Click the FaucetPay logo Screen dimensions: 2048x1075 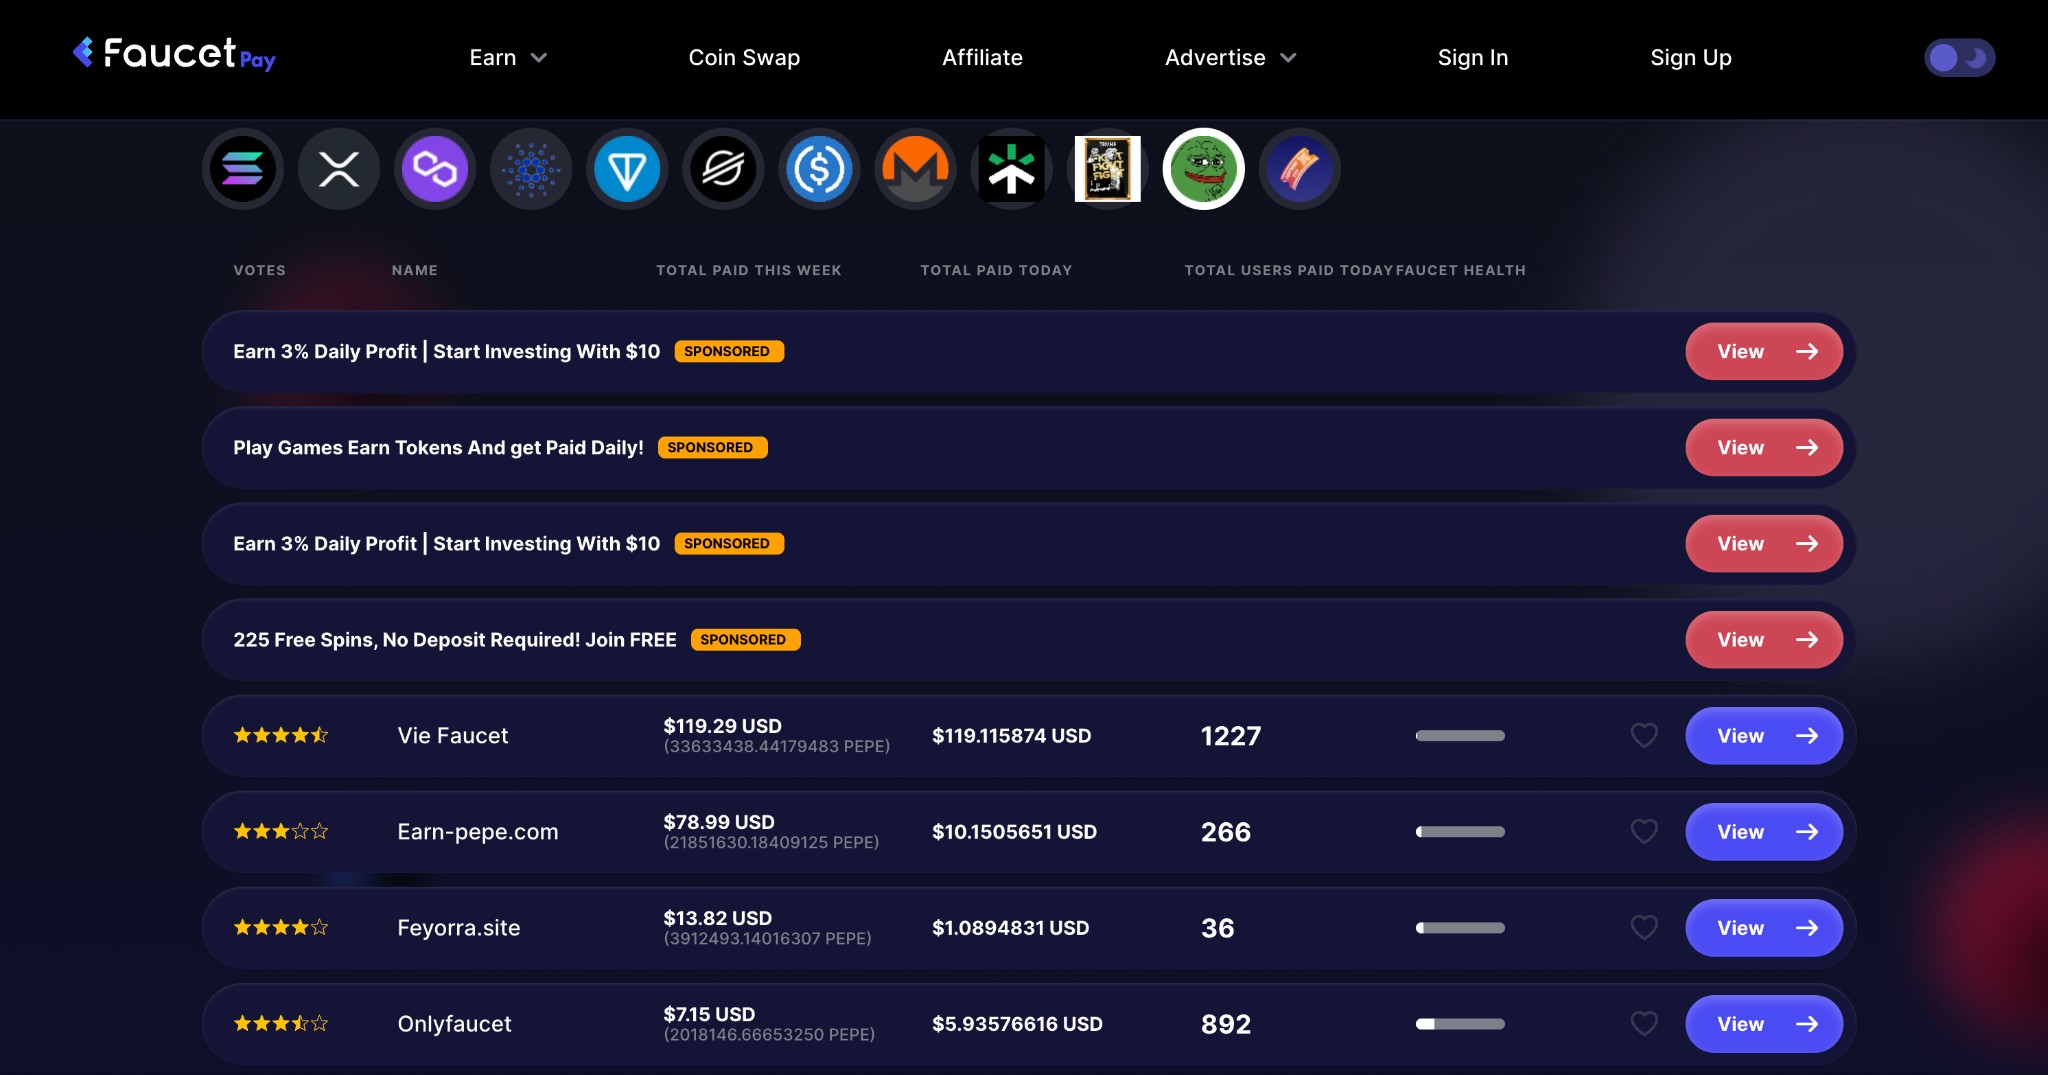[174, 54]
